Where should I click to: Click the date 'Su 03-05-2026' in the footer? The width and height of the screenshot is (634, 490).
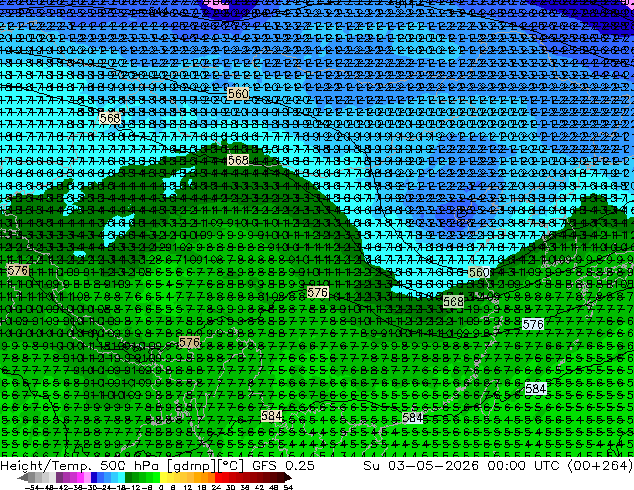click(x=421, y=465)
